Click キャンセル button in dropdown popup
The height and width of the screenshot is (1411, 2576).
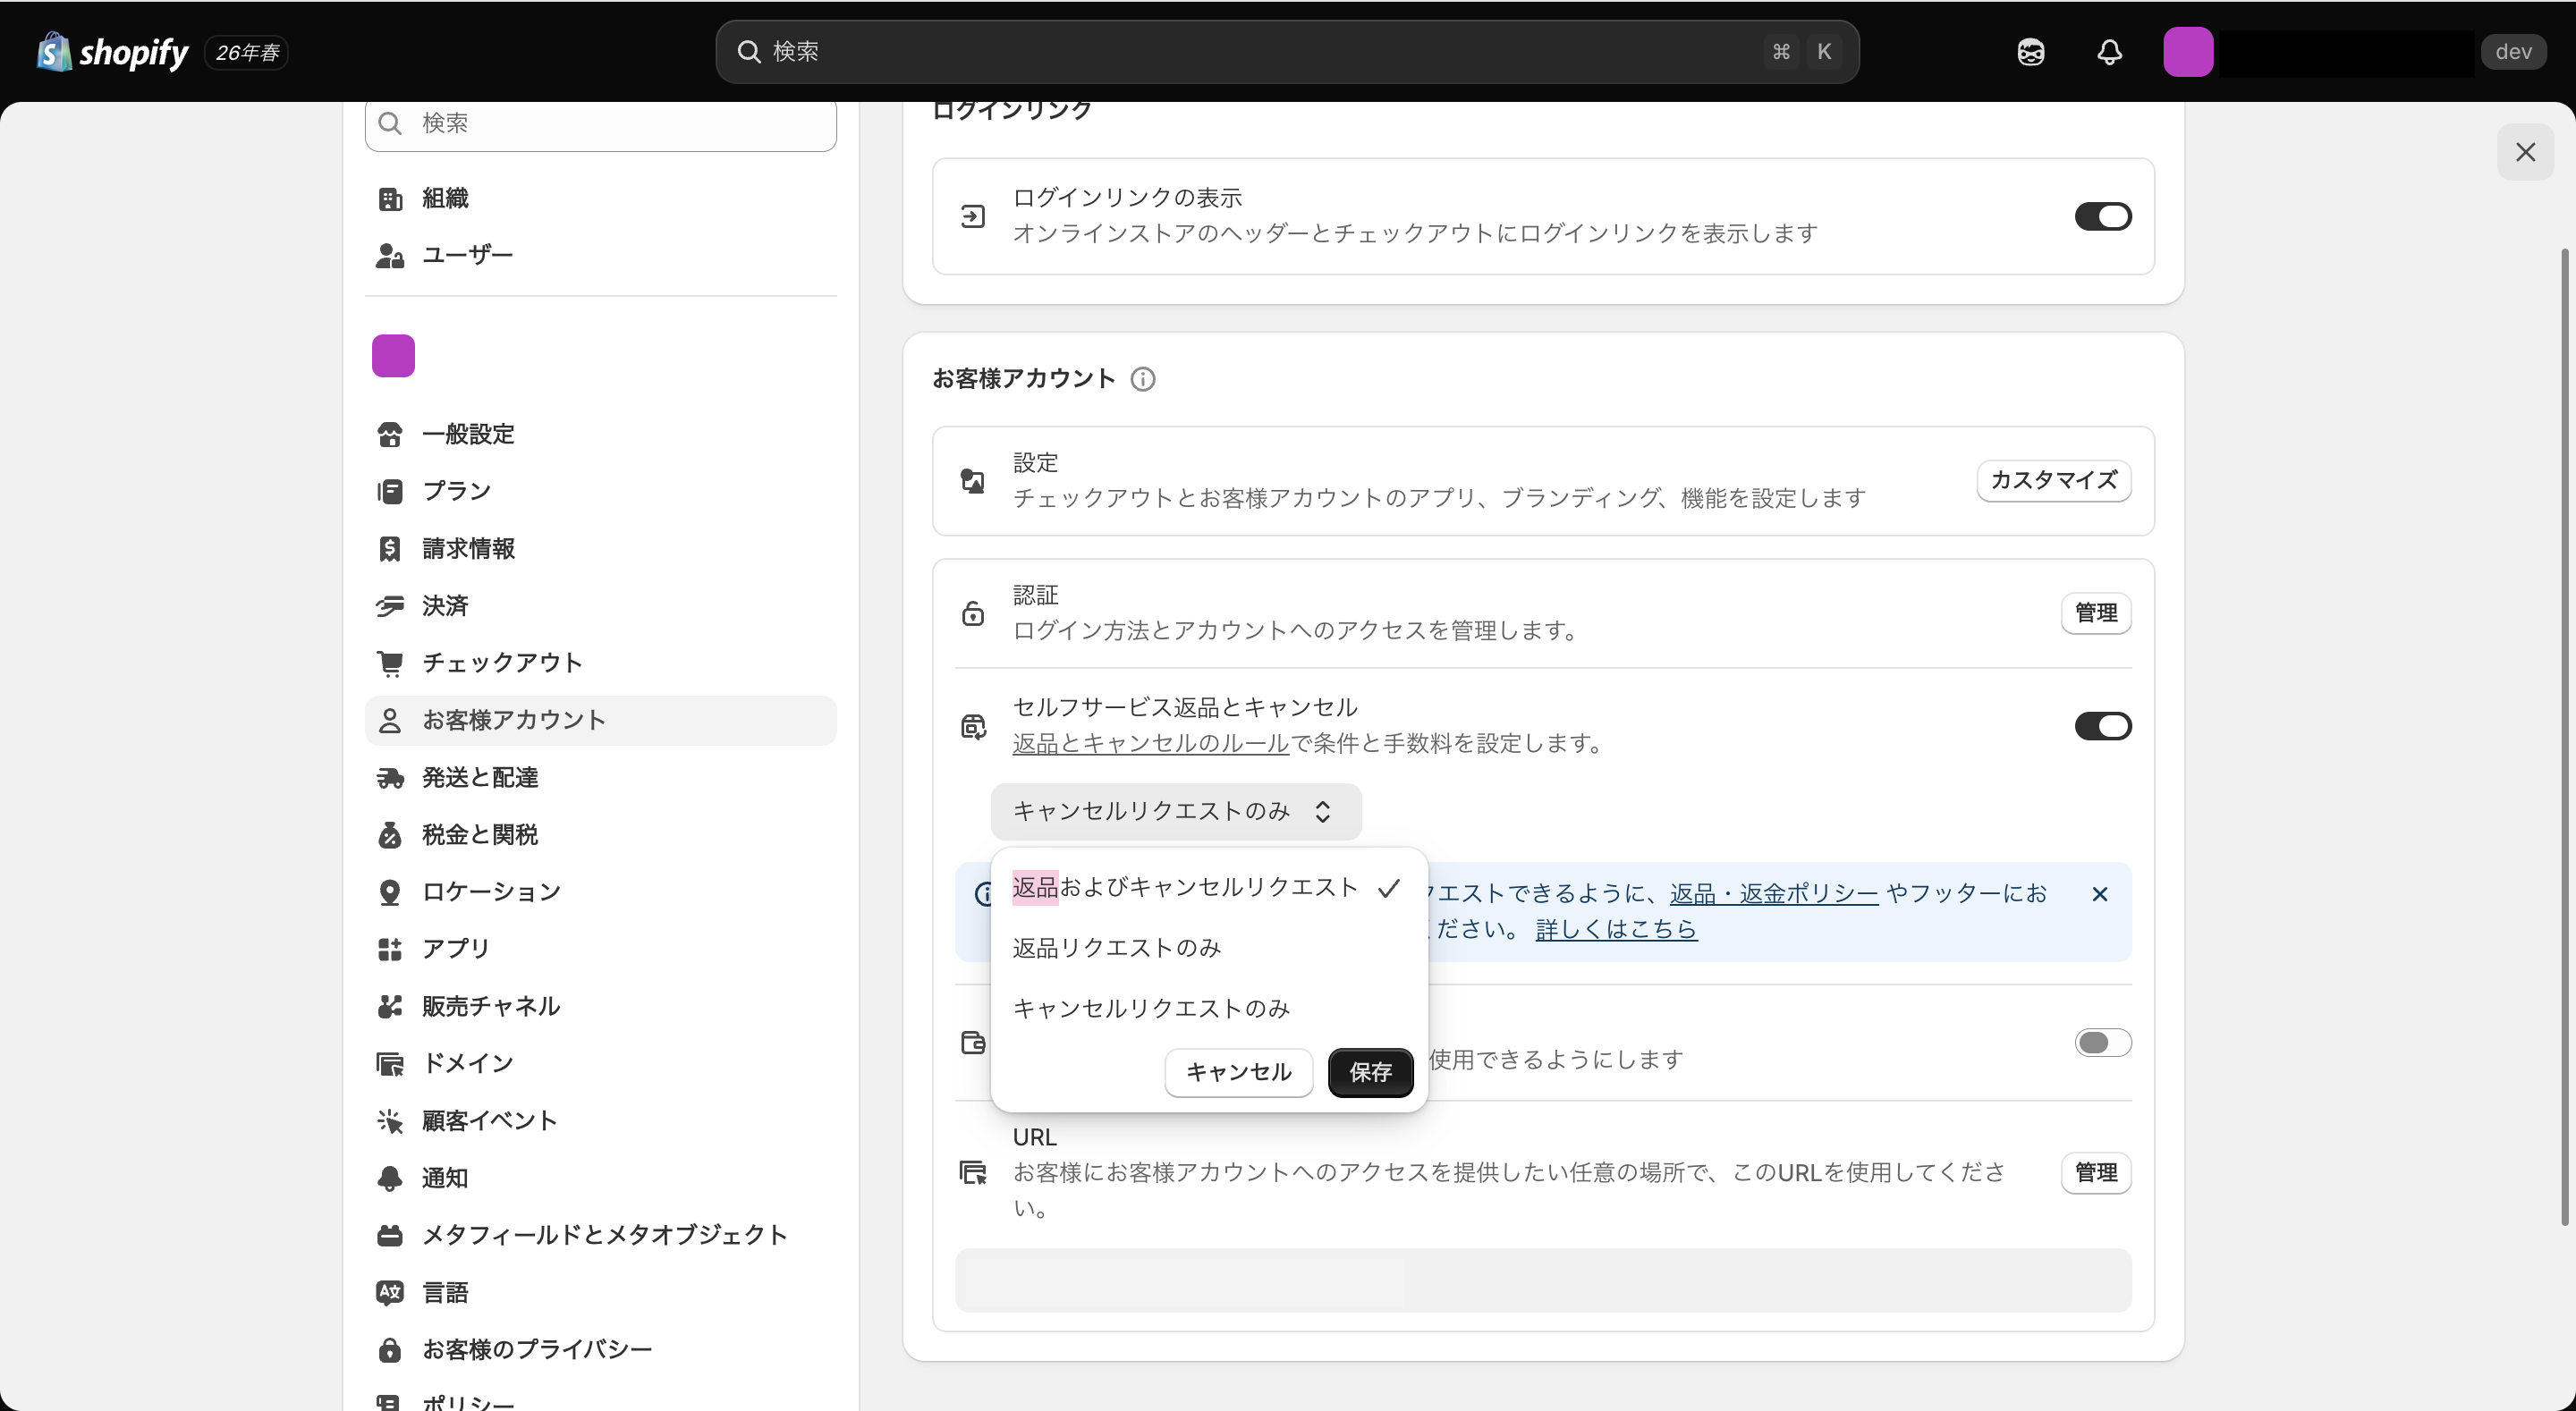pyautogui.click(x=1238, y=1072)
